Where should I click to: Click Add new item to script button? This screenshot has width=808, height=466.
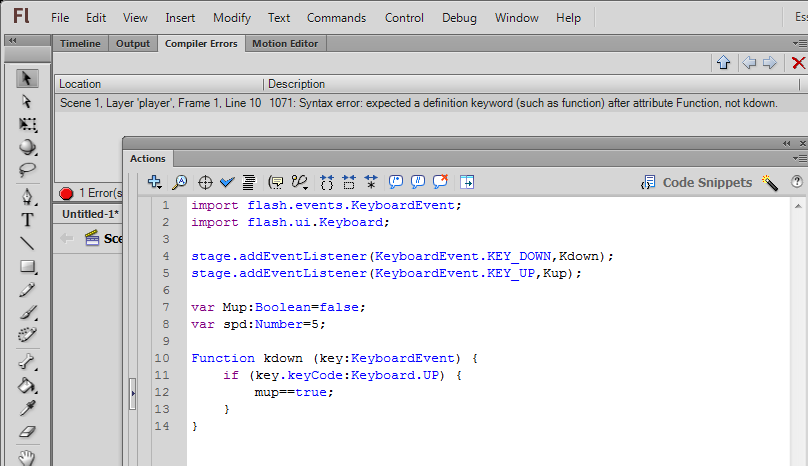154,182
